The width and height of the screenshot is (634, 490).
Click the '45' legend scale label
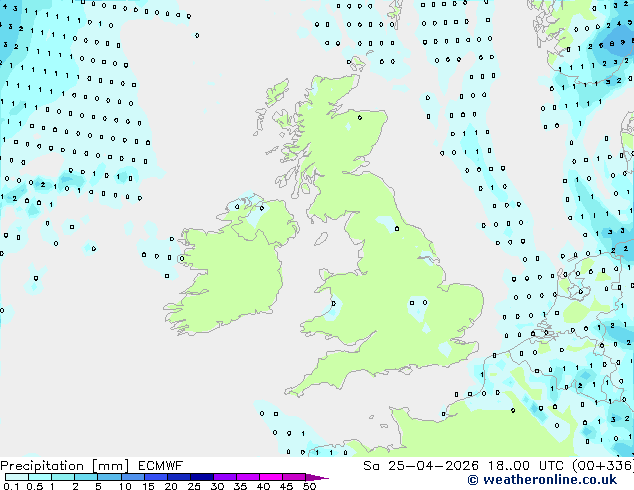[286, 486]
